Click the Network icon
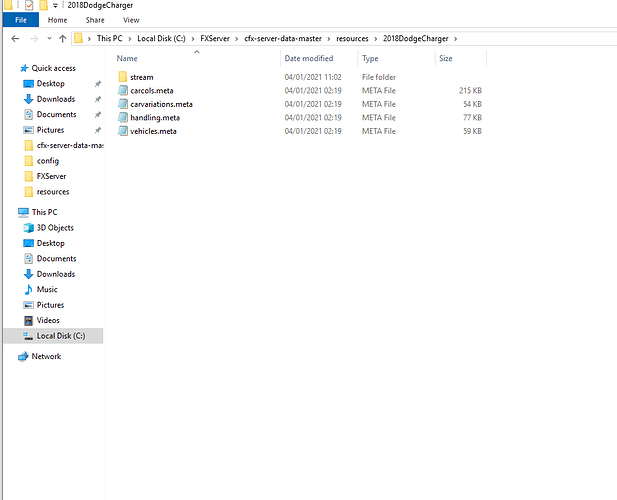 tap(23, 356)
